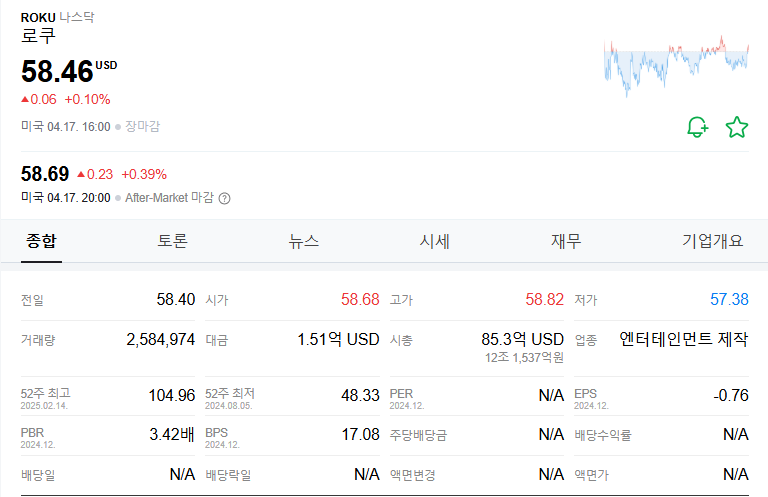
Task: Click the After-Market 마감 label
Action: point(169,198)
